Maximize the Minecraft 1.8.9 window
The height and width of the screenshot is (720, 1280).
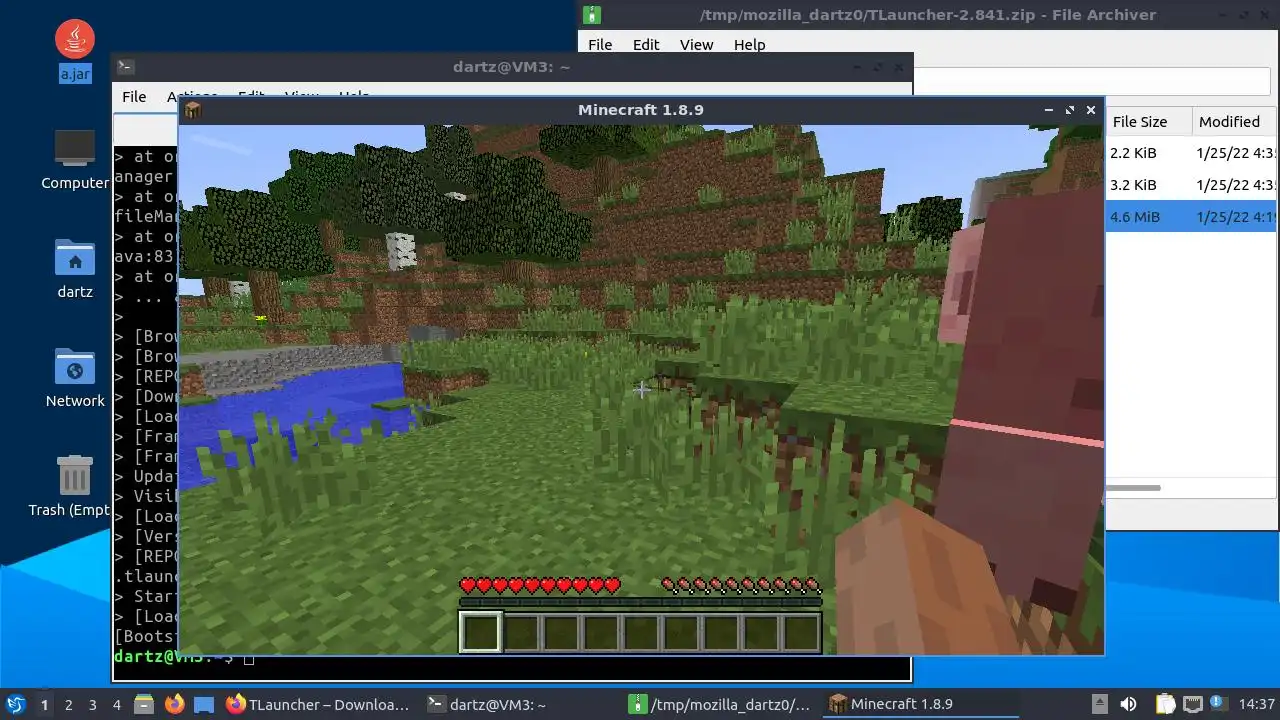coord(1069,110)
